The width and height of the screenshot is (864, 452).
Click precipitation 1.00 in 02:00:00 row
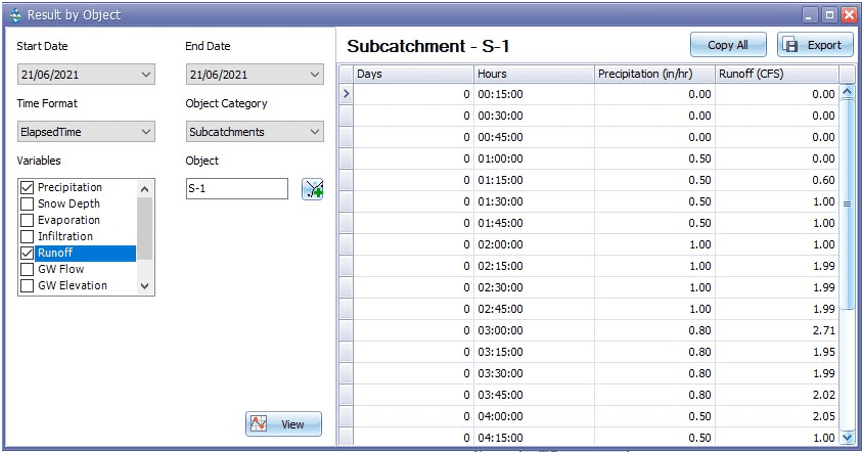[x=655, y=245]
